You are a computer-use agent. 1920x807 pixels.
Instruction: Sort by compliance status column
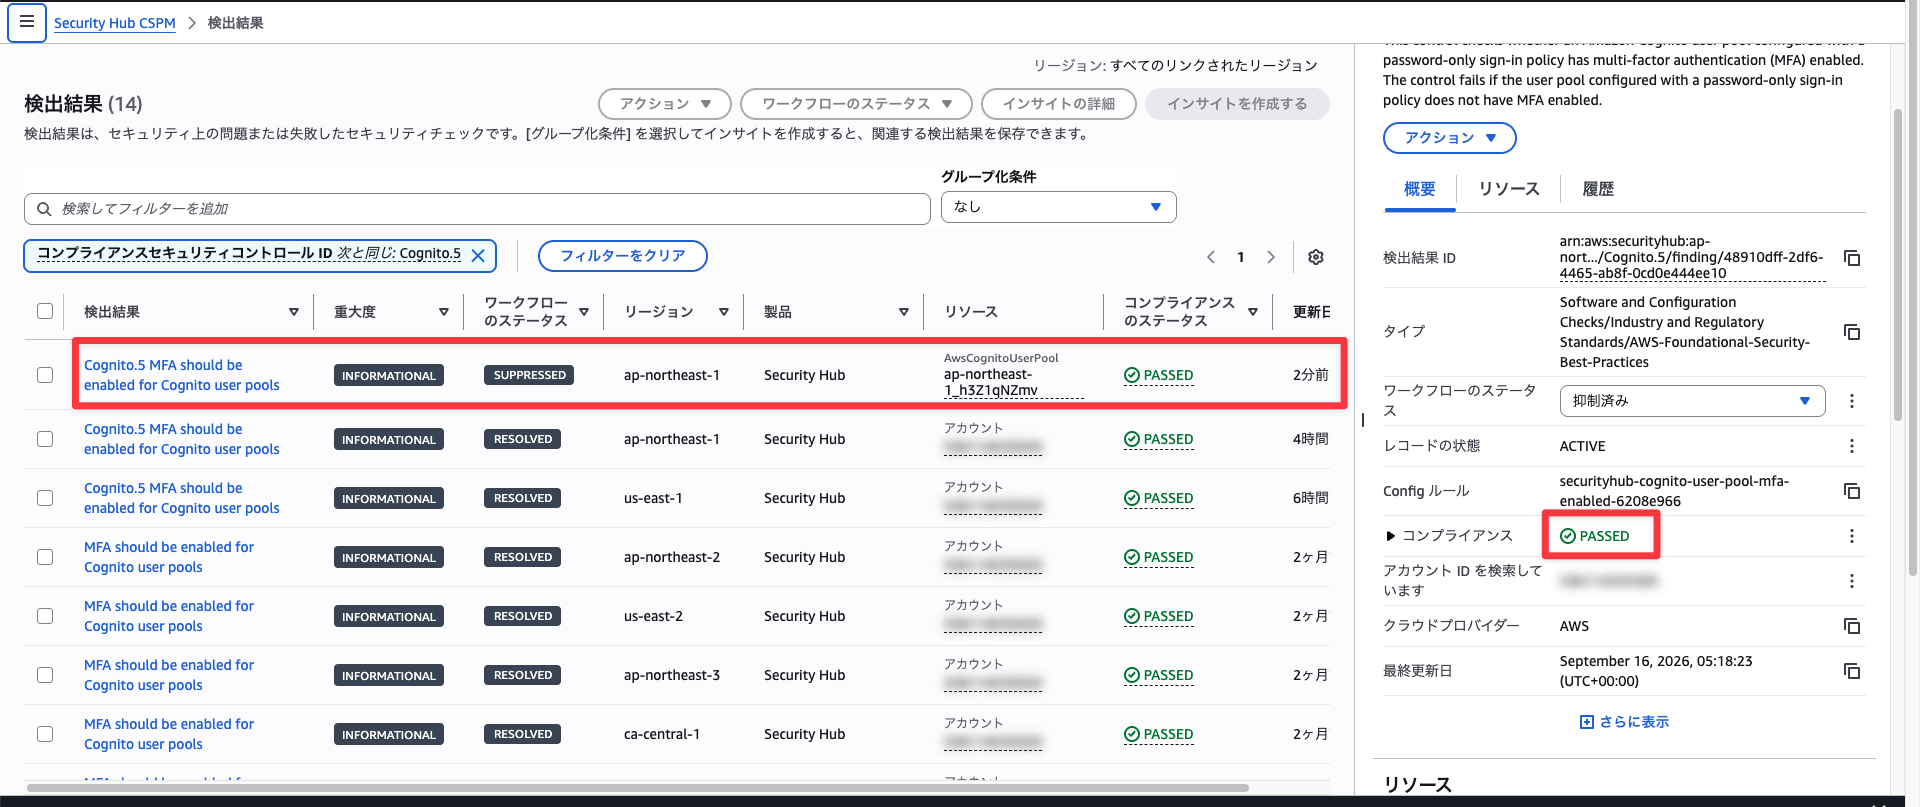1253,312
